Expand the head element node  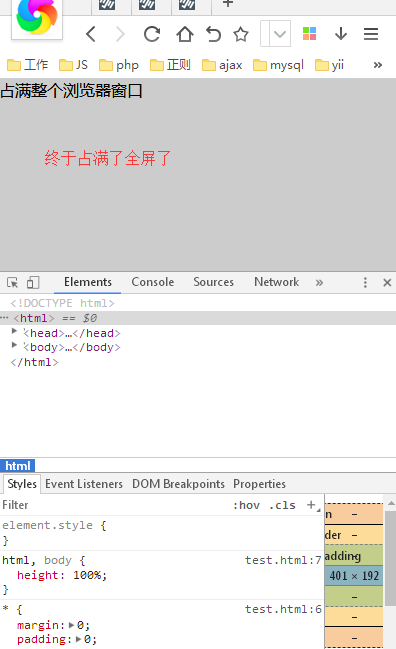(x=14, y=331)
